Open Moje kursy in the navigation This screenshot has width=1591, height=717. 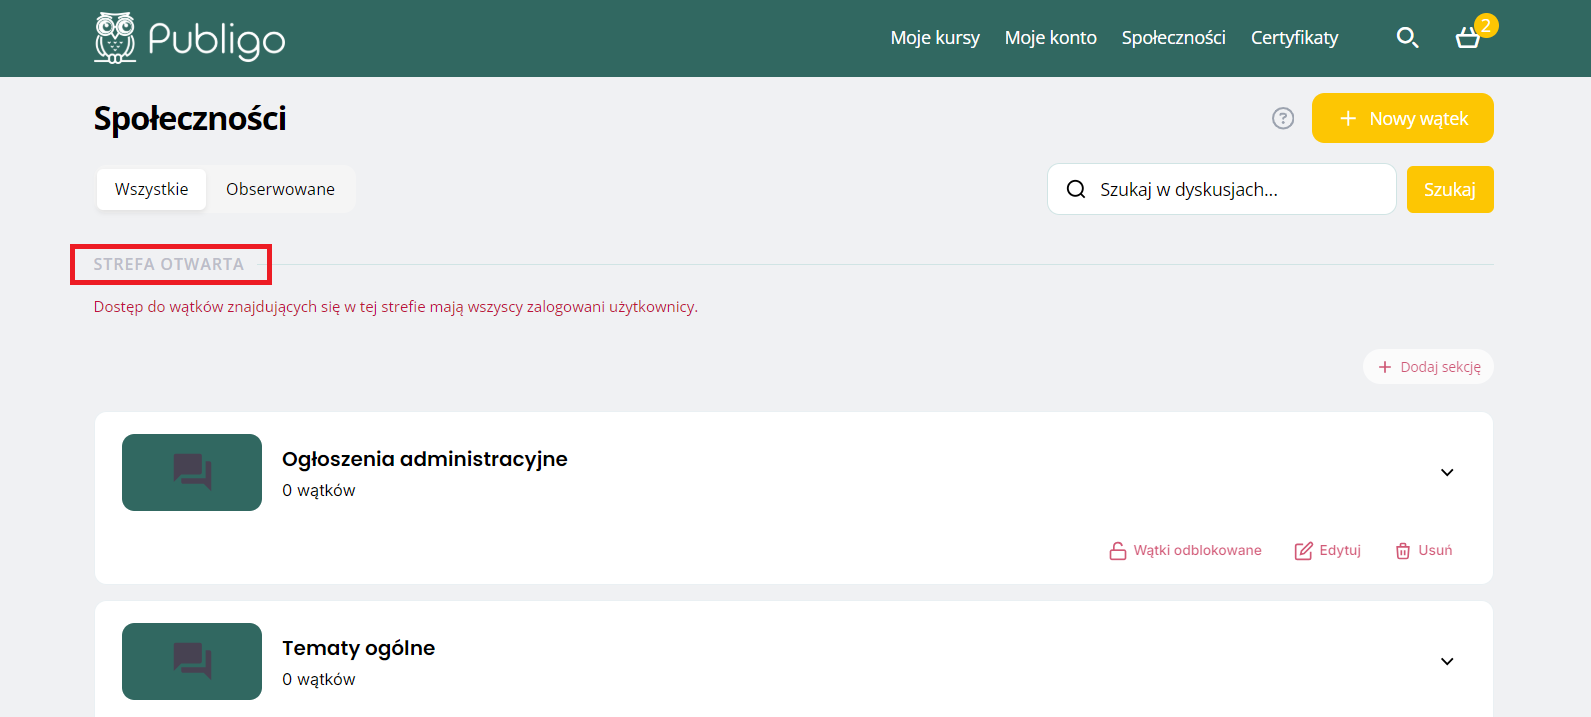(935, 38)
